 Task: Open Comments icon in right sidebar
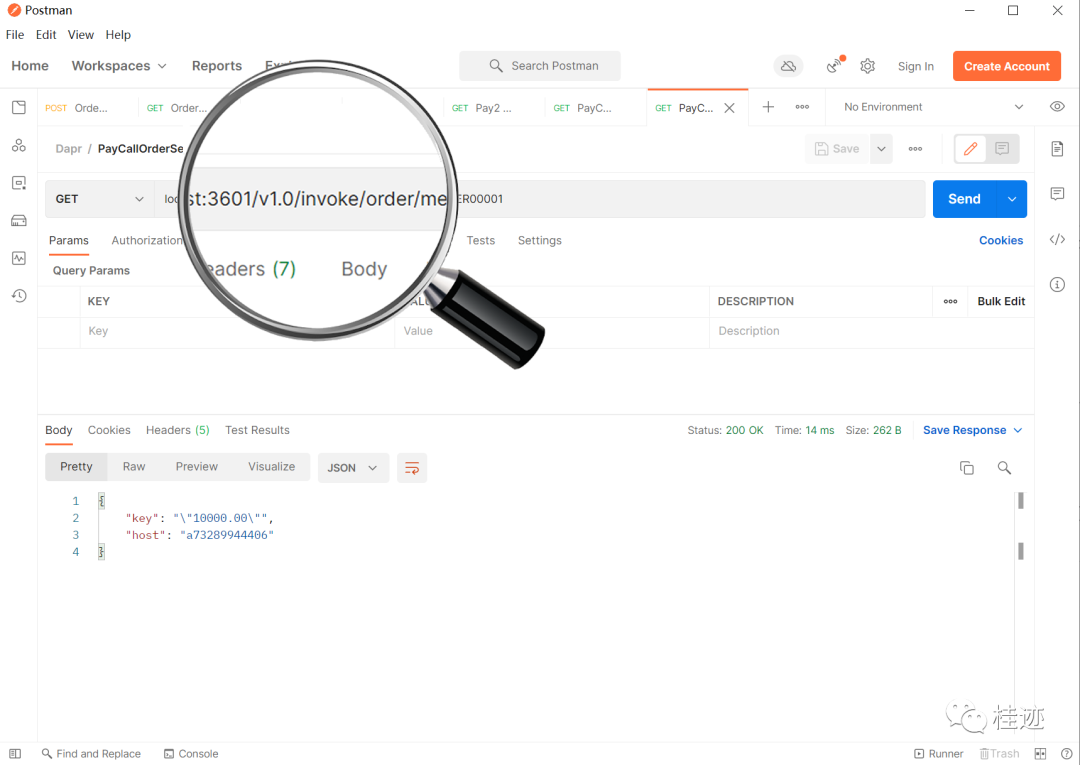(1057, 194)
